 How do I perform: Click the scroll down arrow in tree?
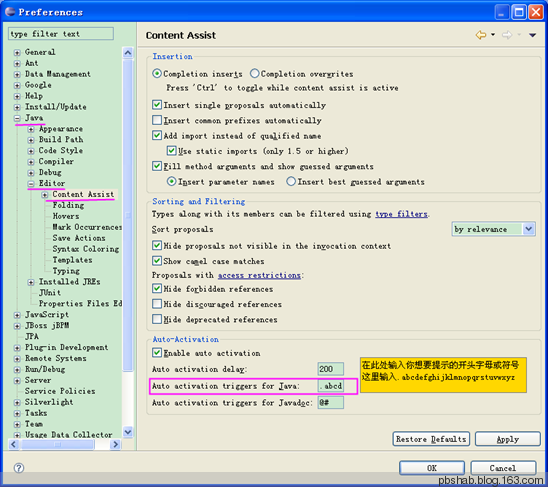tap(128, 432)
